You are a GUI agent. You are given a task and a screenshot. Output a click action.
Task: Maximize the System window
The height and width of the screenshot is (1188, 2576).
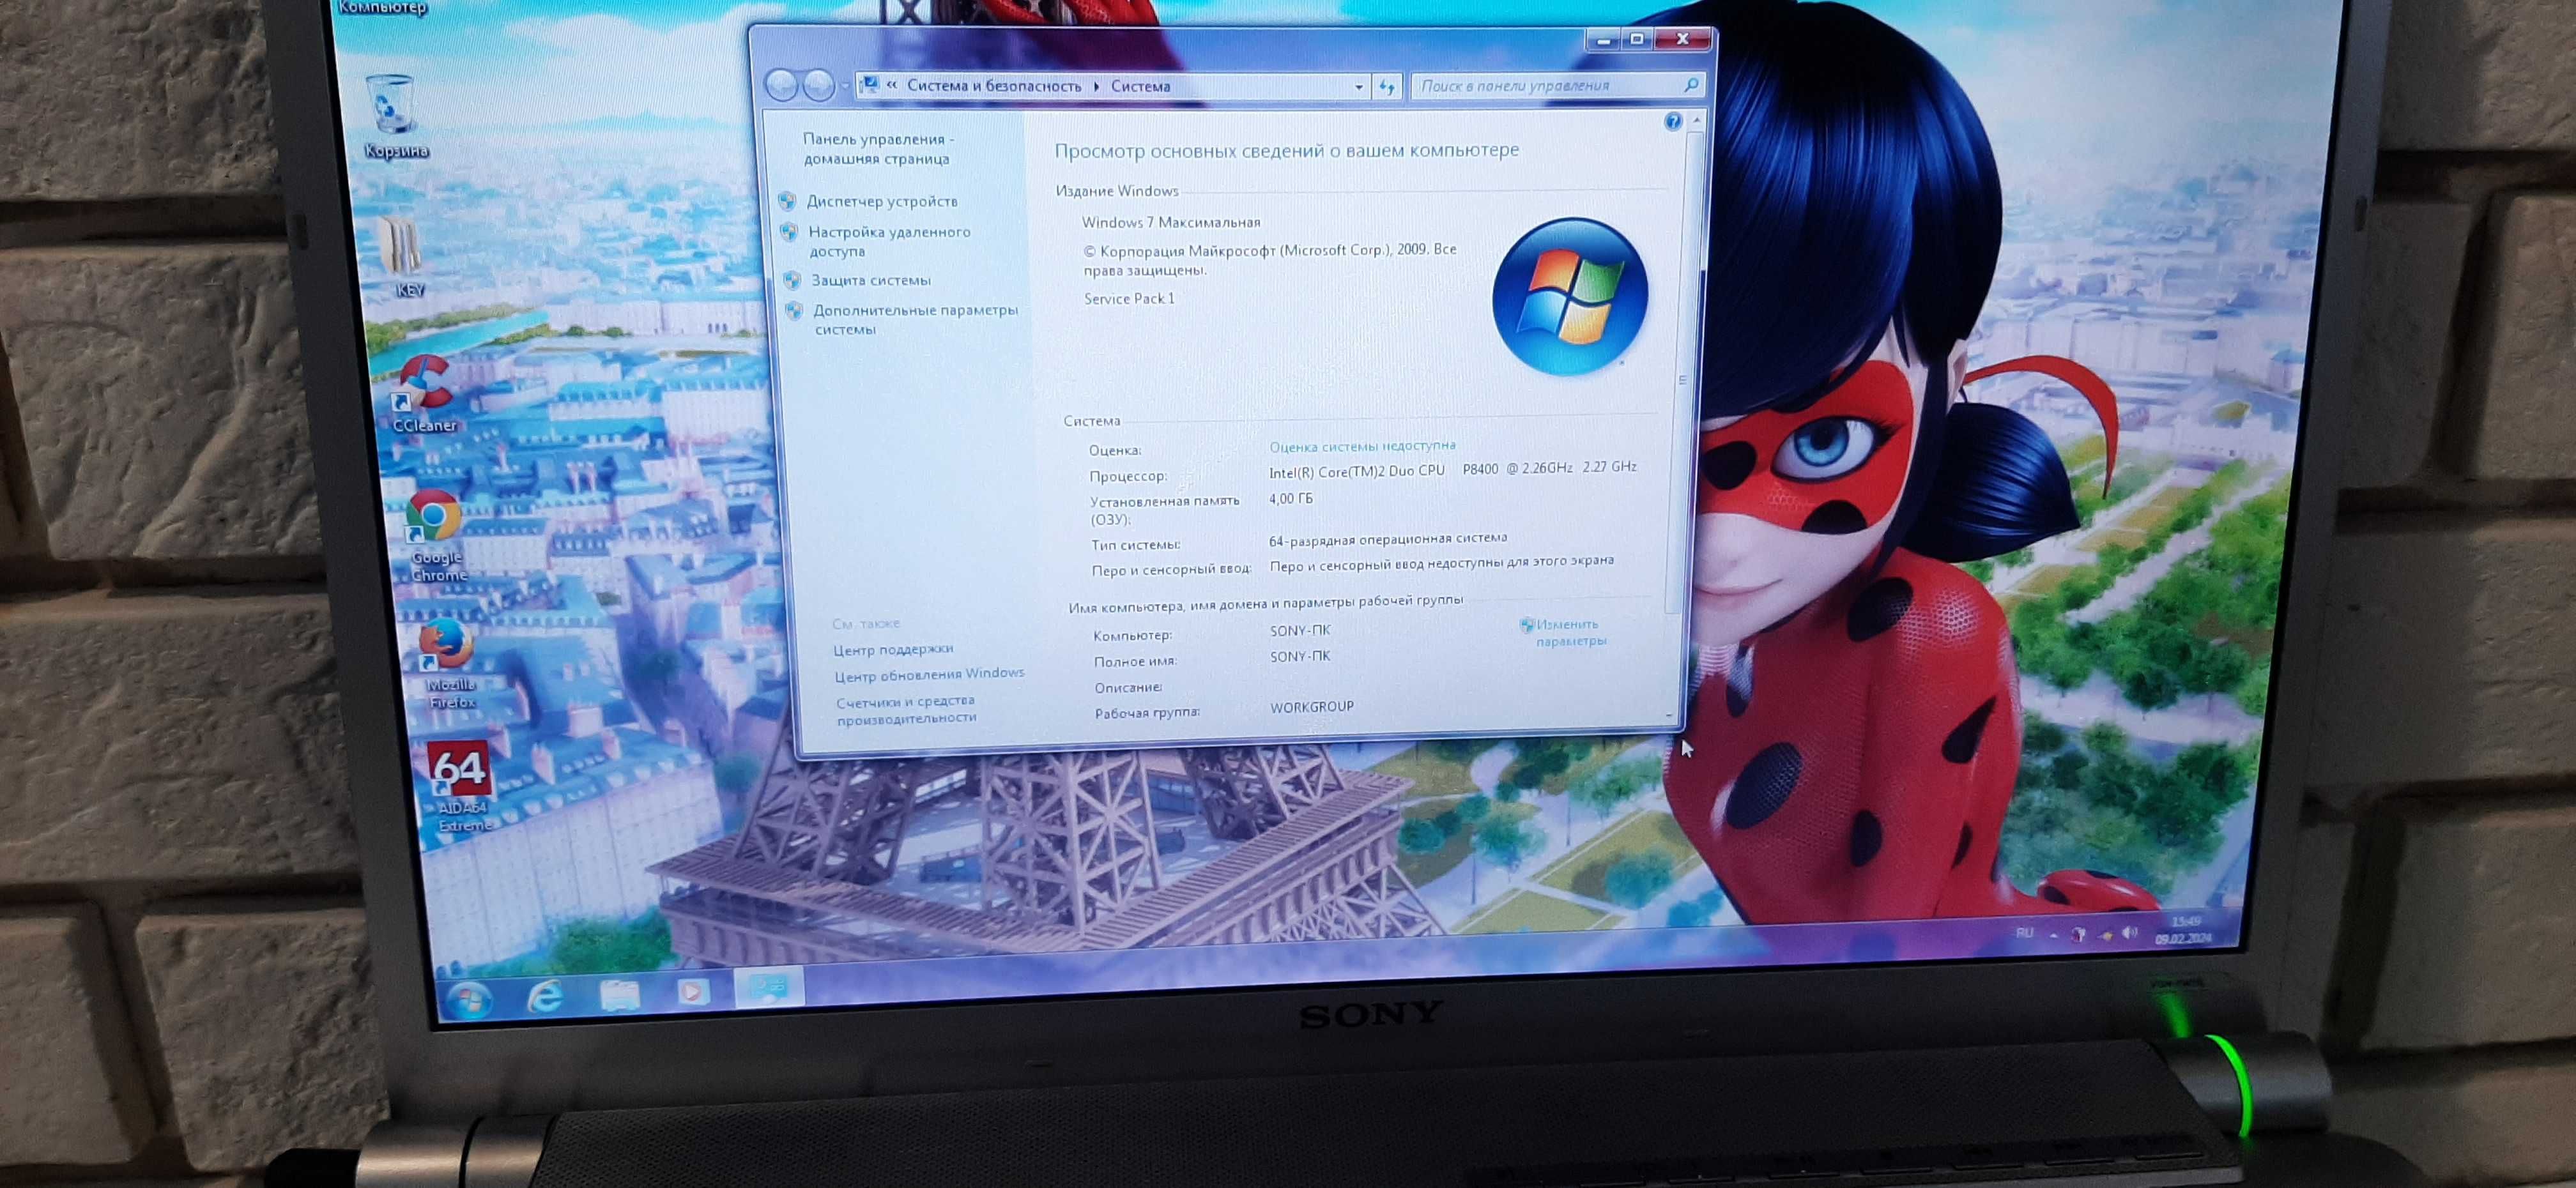coord(1637,39)
